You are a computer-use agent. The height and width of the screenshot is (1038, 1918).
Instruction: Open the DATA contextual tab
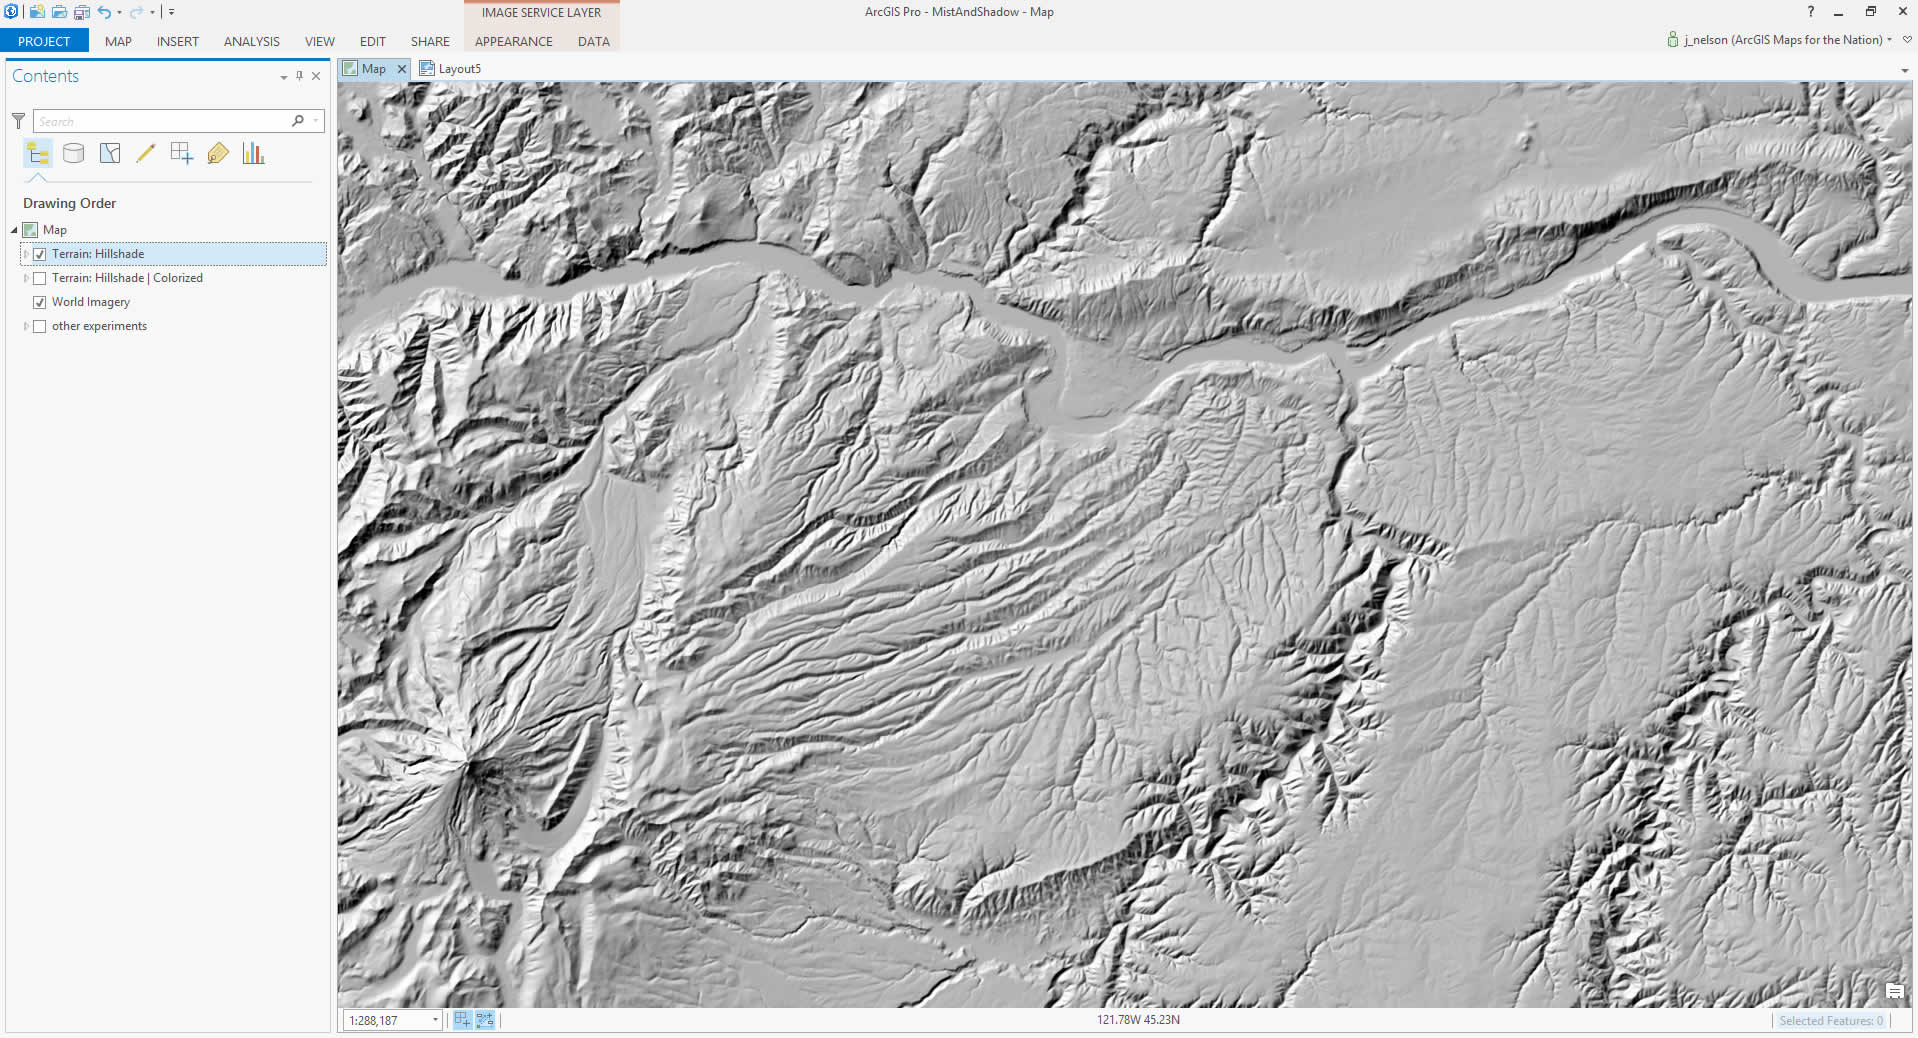(594, 41)
